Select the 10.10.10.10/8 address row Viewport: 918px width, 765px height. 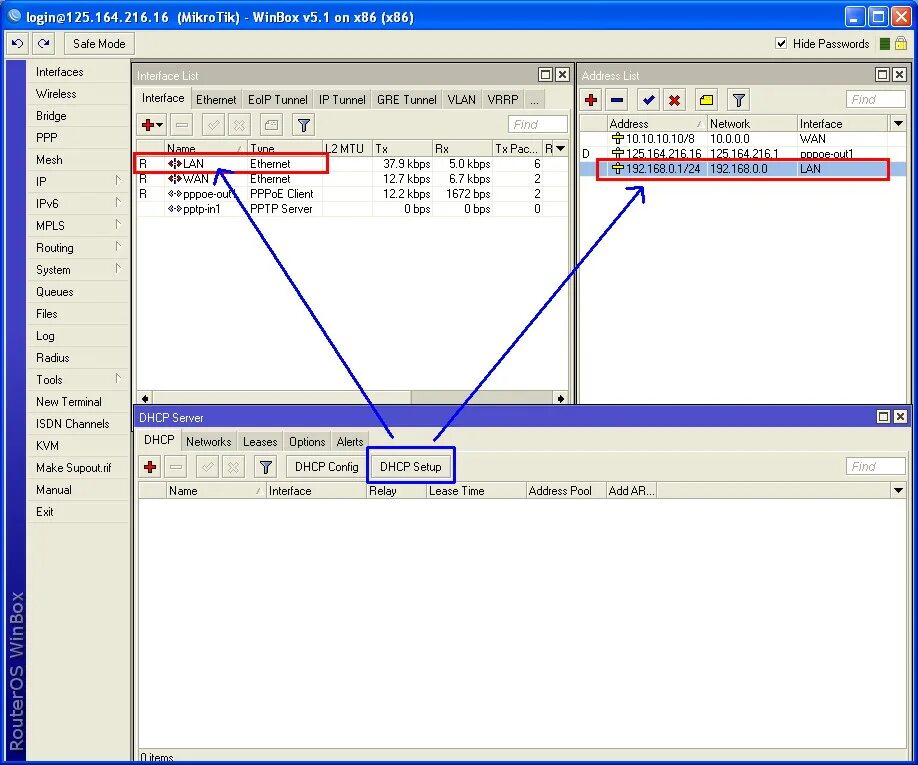tap(742, 139)
